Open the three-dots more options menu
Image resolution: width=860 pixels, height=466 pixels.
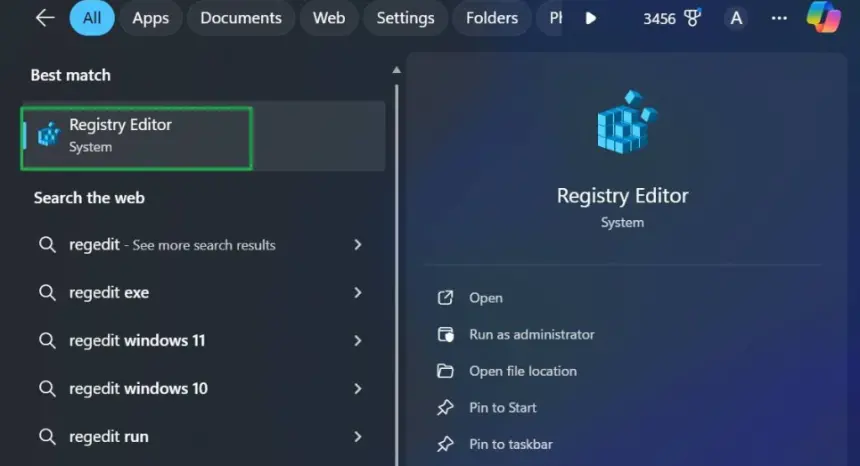tap(780, 18)
